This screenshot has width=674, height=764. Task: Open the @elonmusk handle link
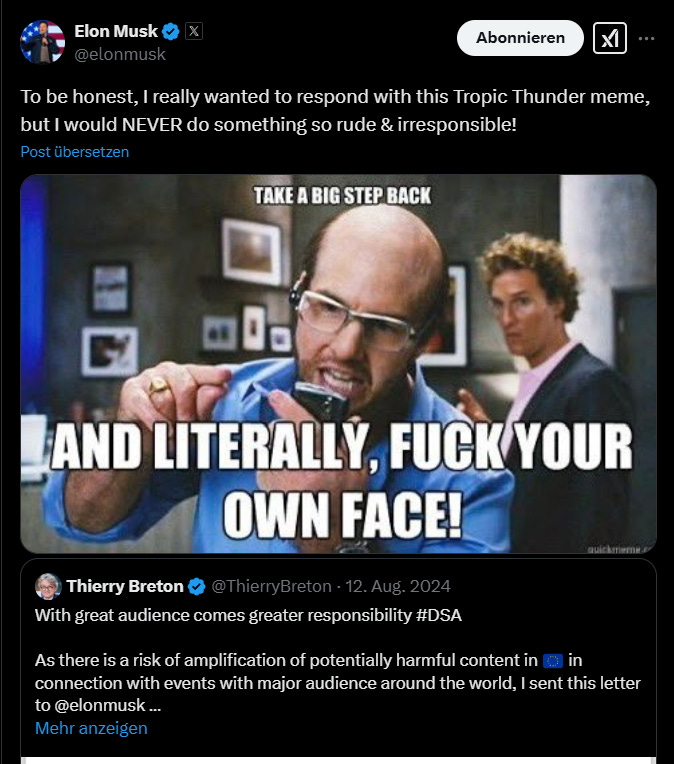coord(120,54)
